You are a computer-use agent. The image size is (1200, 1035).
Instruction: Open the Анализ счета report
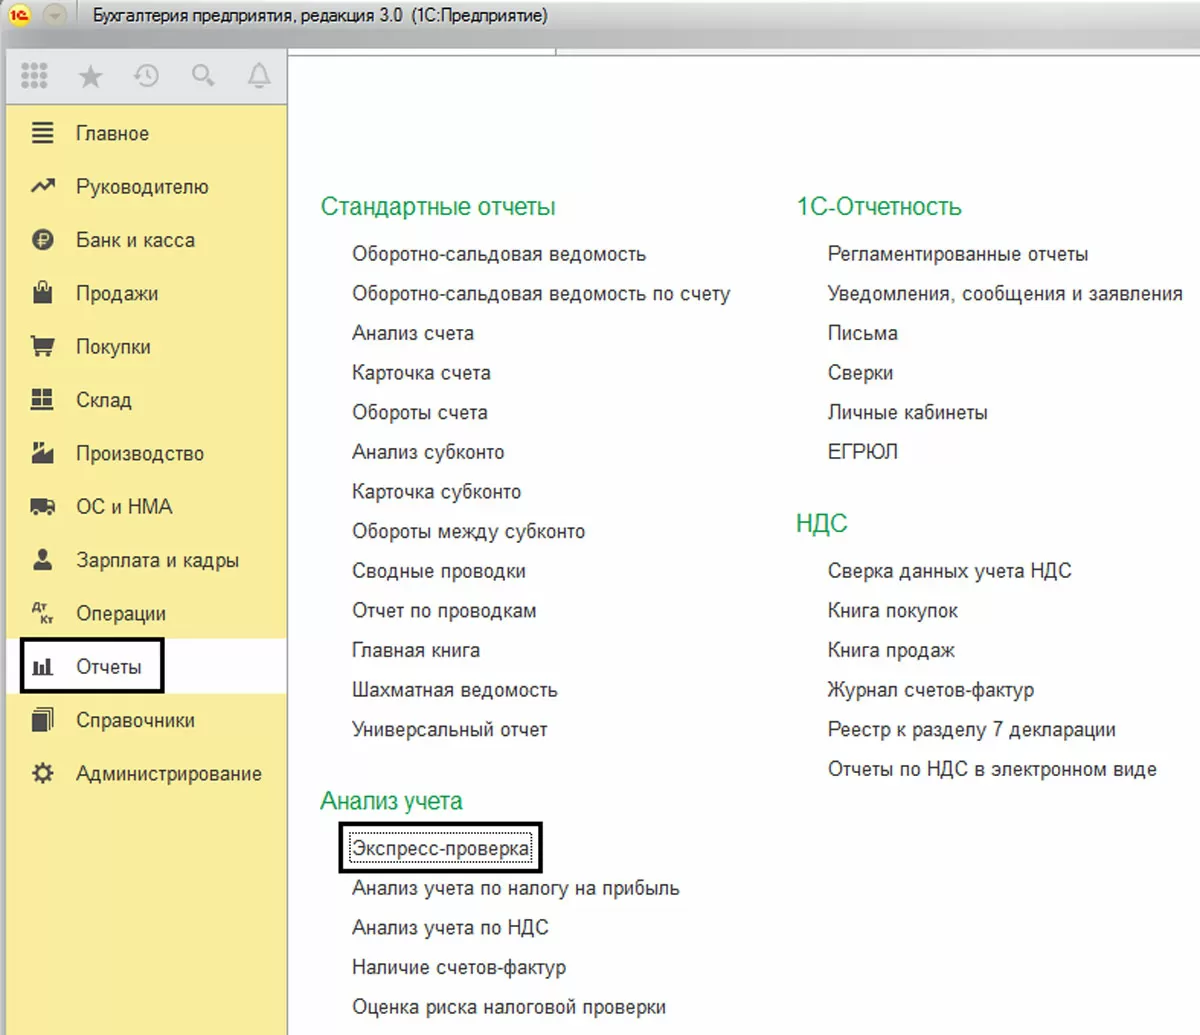(x=413, y=333)
